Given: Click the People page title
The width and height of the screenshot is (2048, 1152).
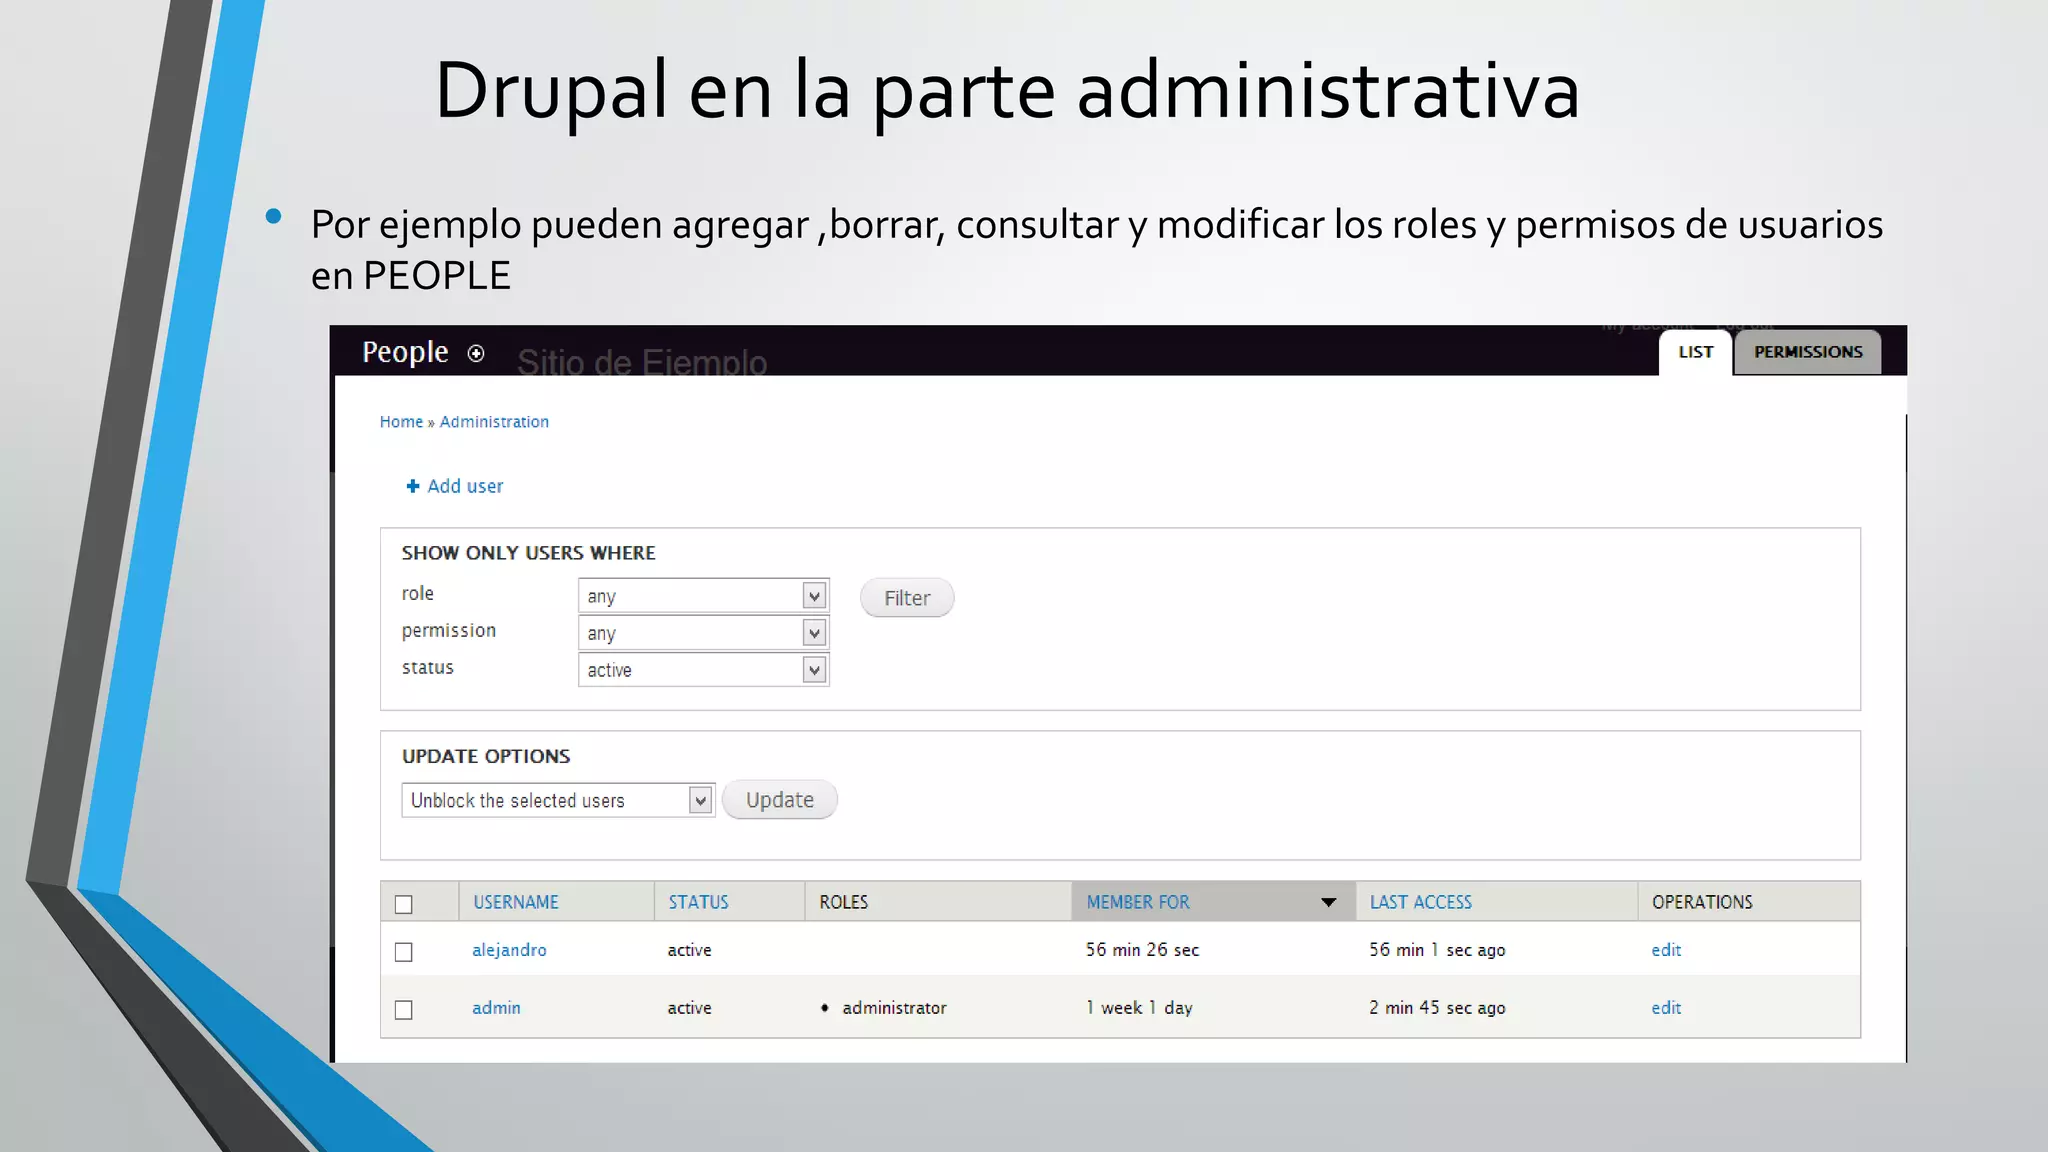Looking at the screenshot, I should coord(405,353).
